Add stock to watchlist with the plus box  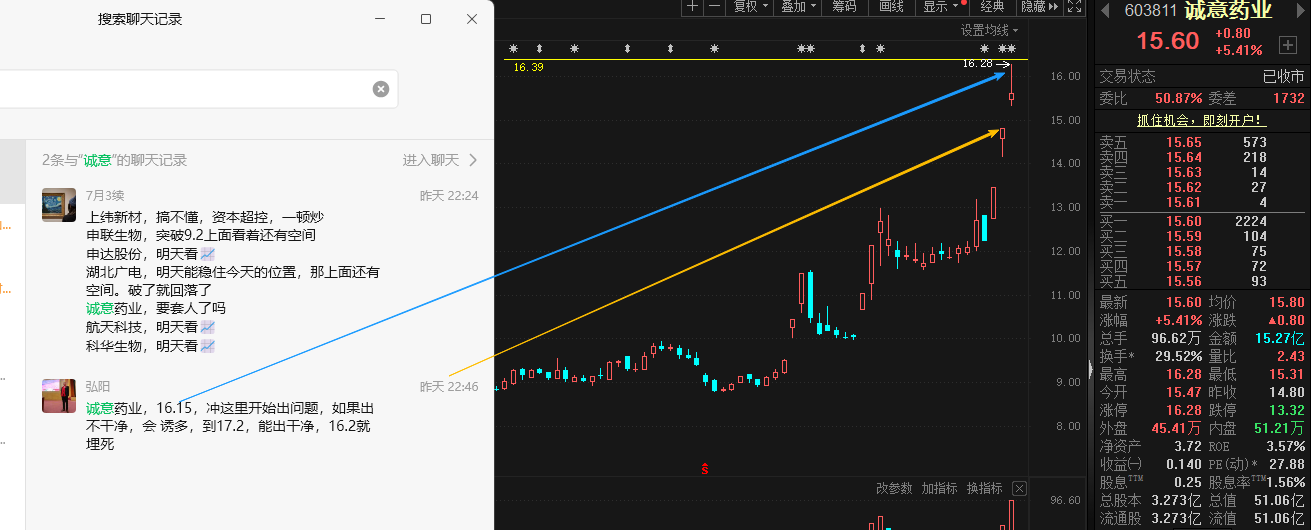(1288, 45)
